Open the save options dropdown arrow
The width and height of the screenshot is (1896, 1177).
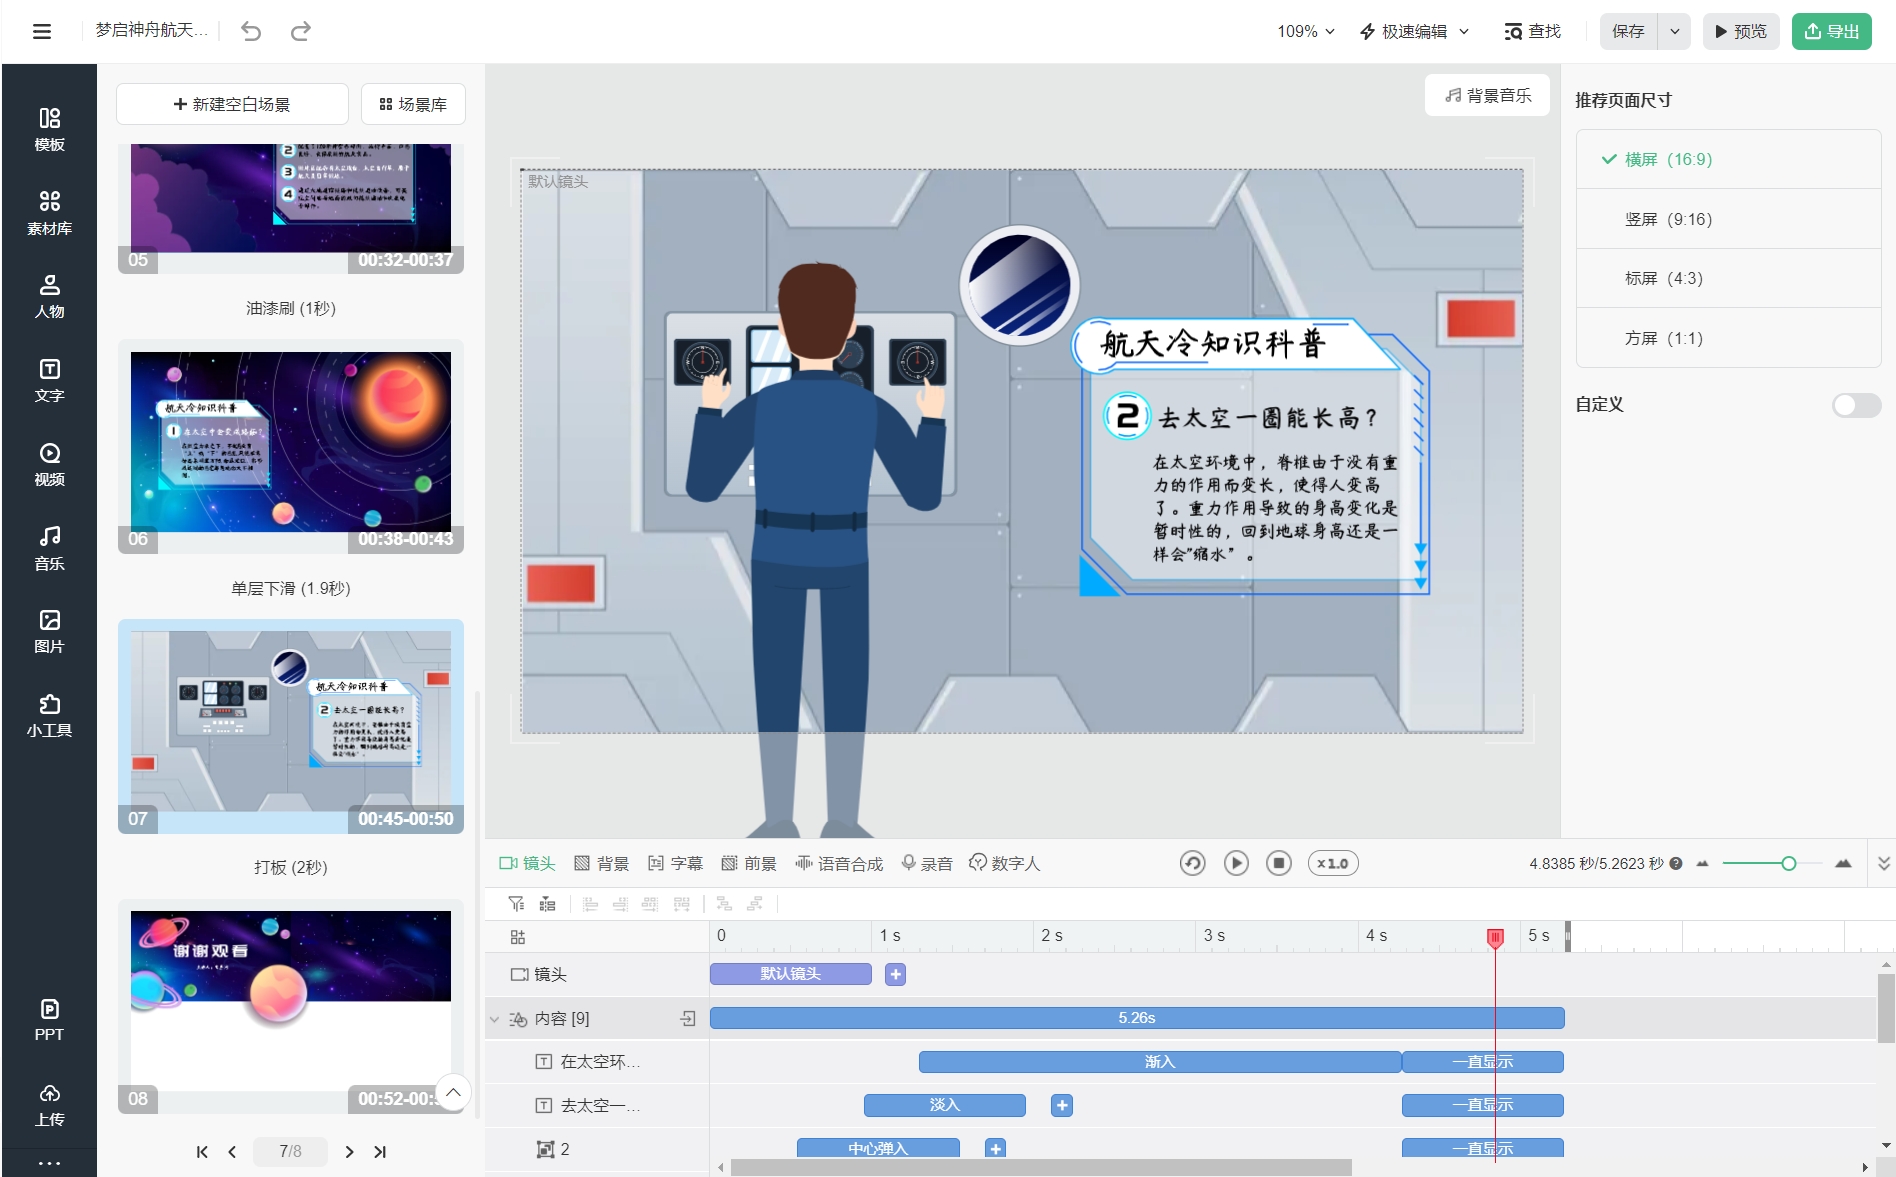(x=1674, y=31)
